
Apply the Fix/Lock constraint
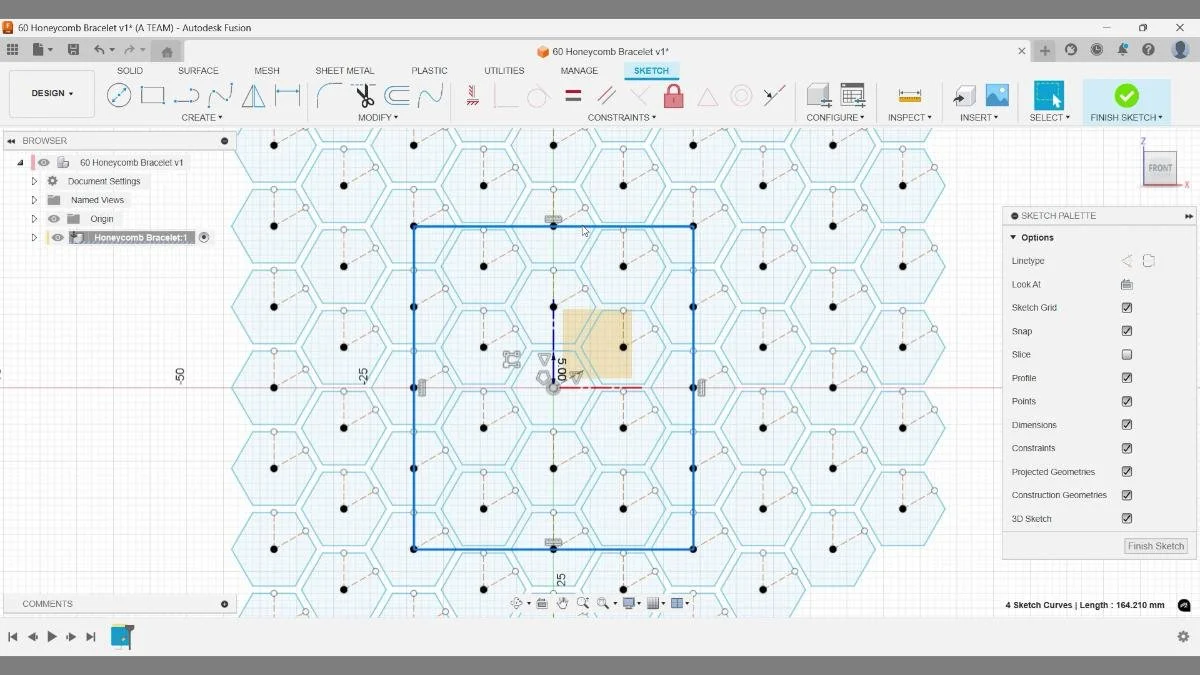pos(674,96)
